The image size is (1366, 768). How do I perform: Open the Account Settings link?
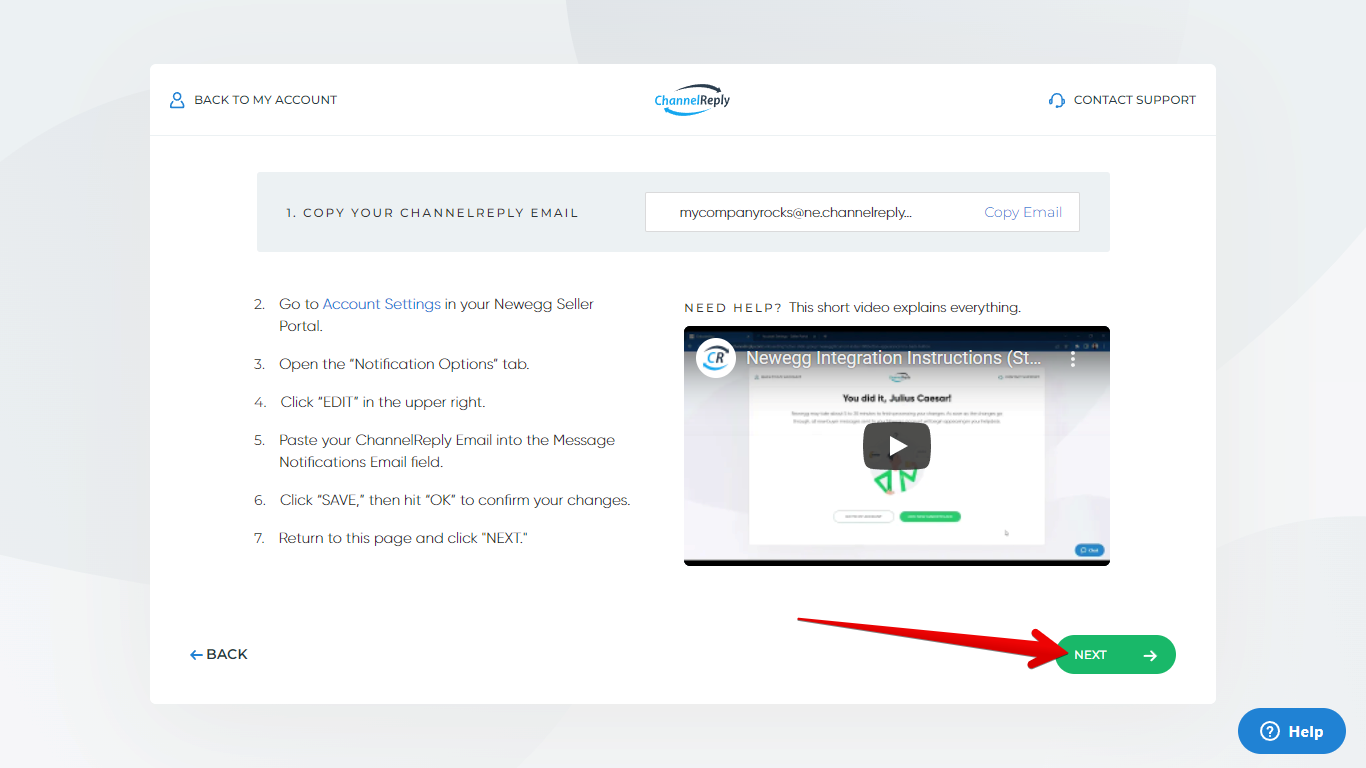[x=382, y=304]
